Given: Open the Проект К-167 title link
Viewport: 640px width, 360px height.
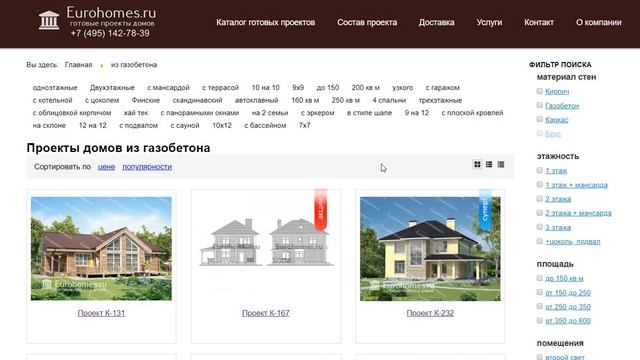Looking at the screenshot, I should point(266,313).
